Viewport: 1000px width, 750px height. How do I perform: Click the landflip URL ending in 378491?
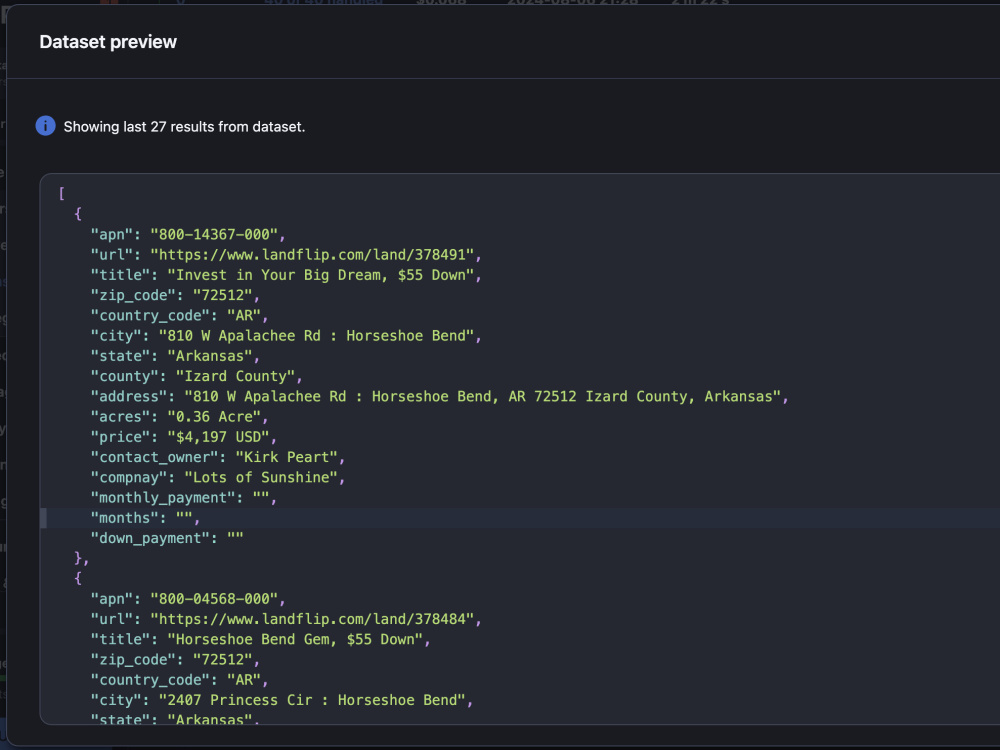(x=312, y=254)
